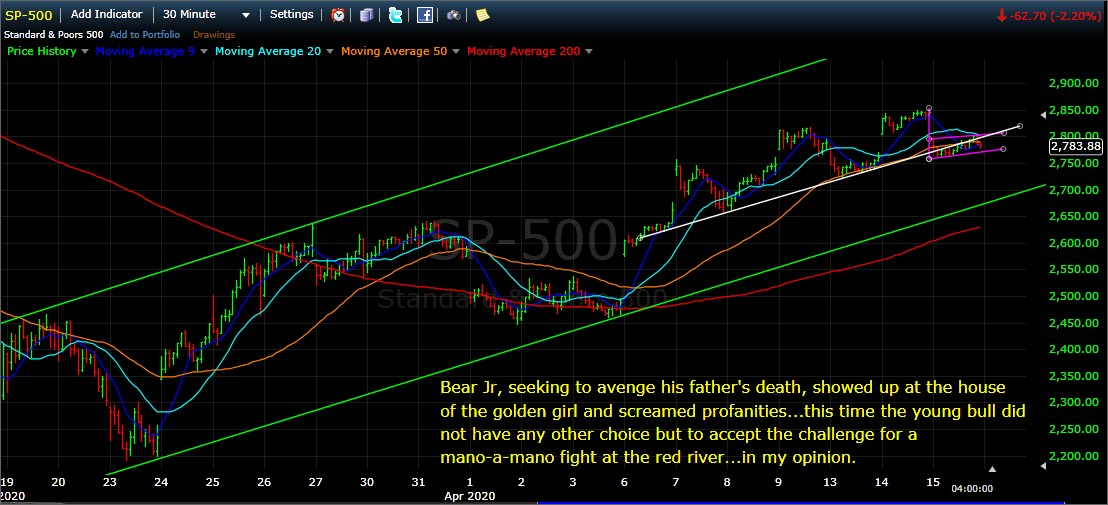Click the SP-500 ticker symbol
Screen dimensions: 1108x505
pos(29,15)
